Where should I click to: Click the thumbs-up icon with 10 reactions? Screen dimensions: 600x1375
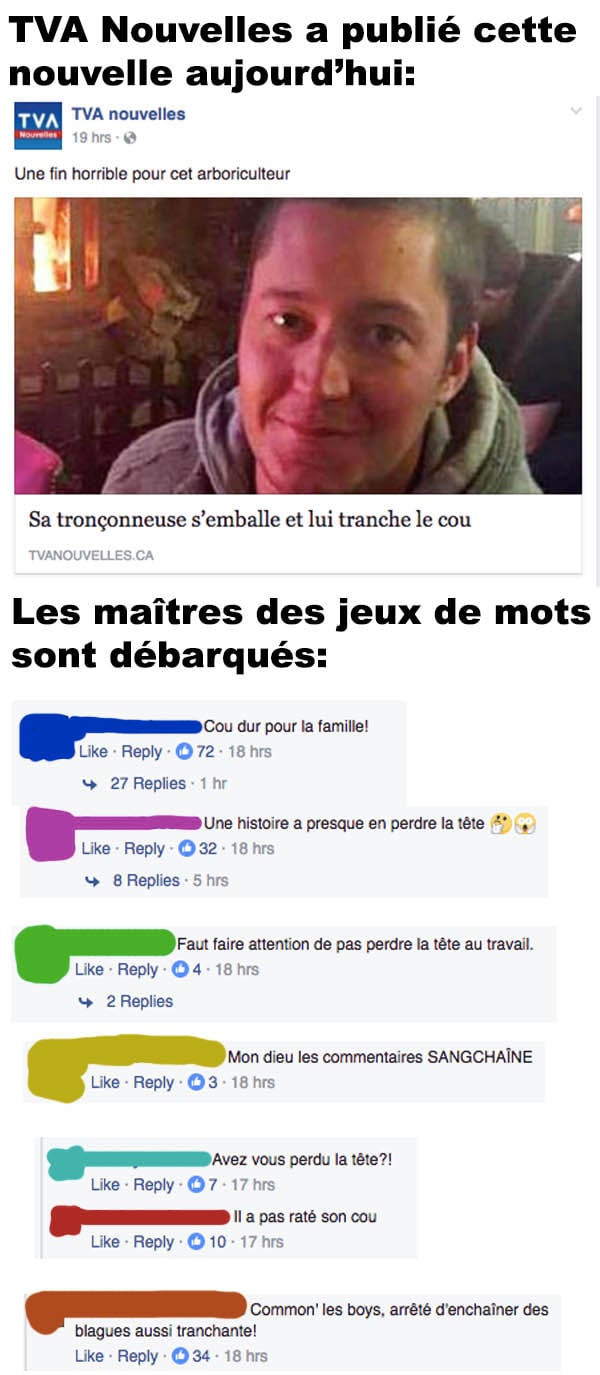(x=197, y=1242)
